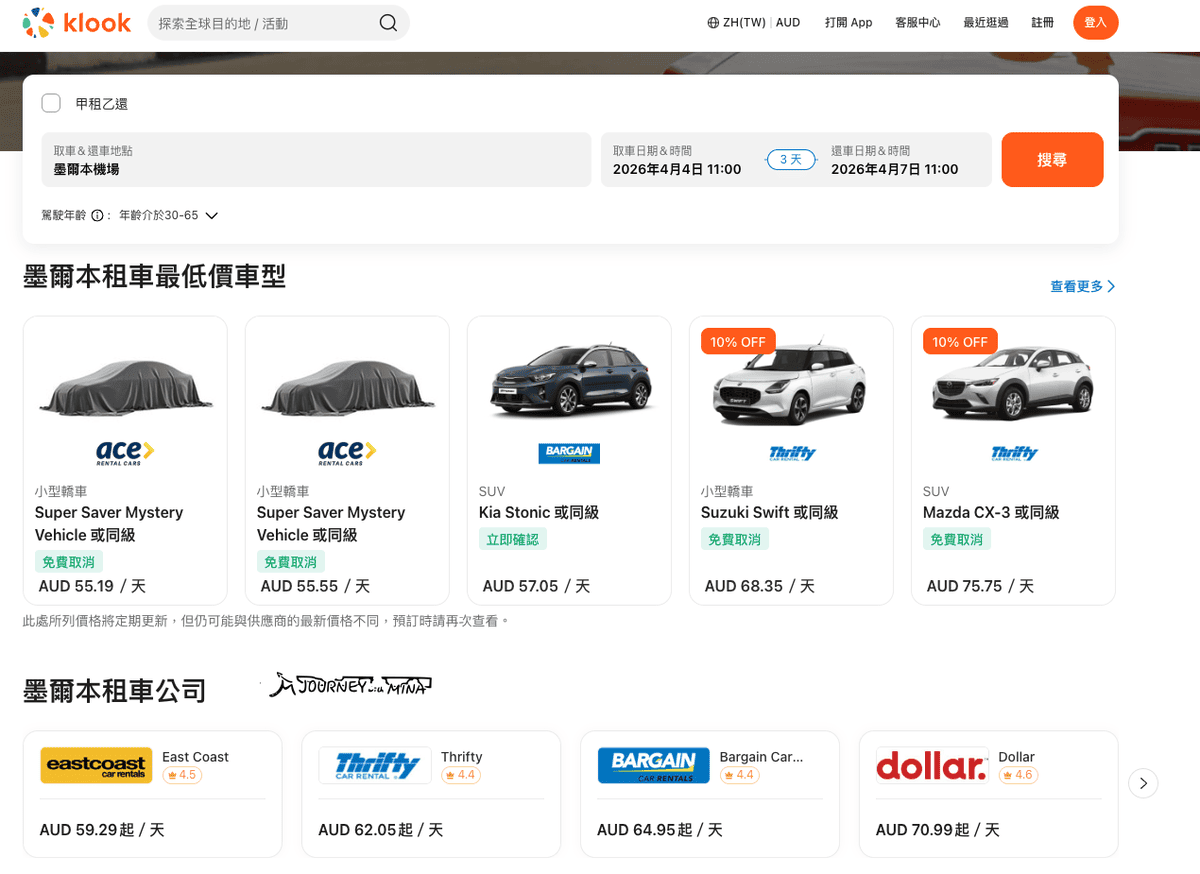Click the Mazda CX-3 car image
This screenshot has width=1200, height=874.
pos(1013,385)
